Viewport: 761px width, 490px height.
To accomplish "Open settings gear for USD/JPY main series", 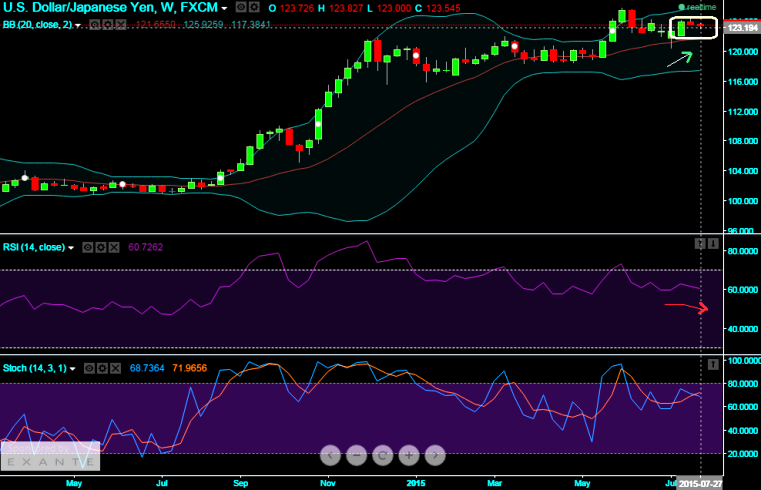I will pos(254,7).
